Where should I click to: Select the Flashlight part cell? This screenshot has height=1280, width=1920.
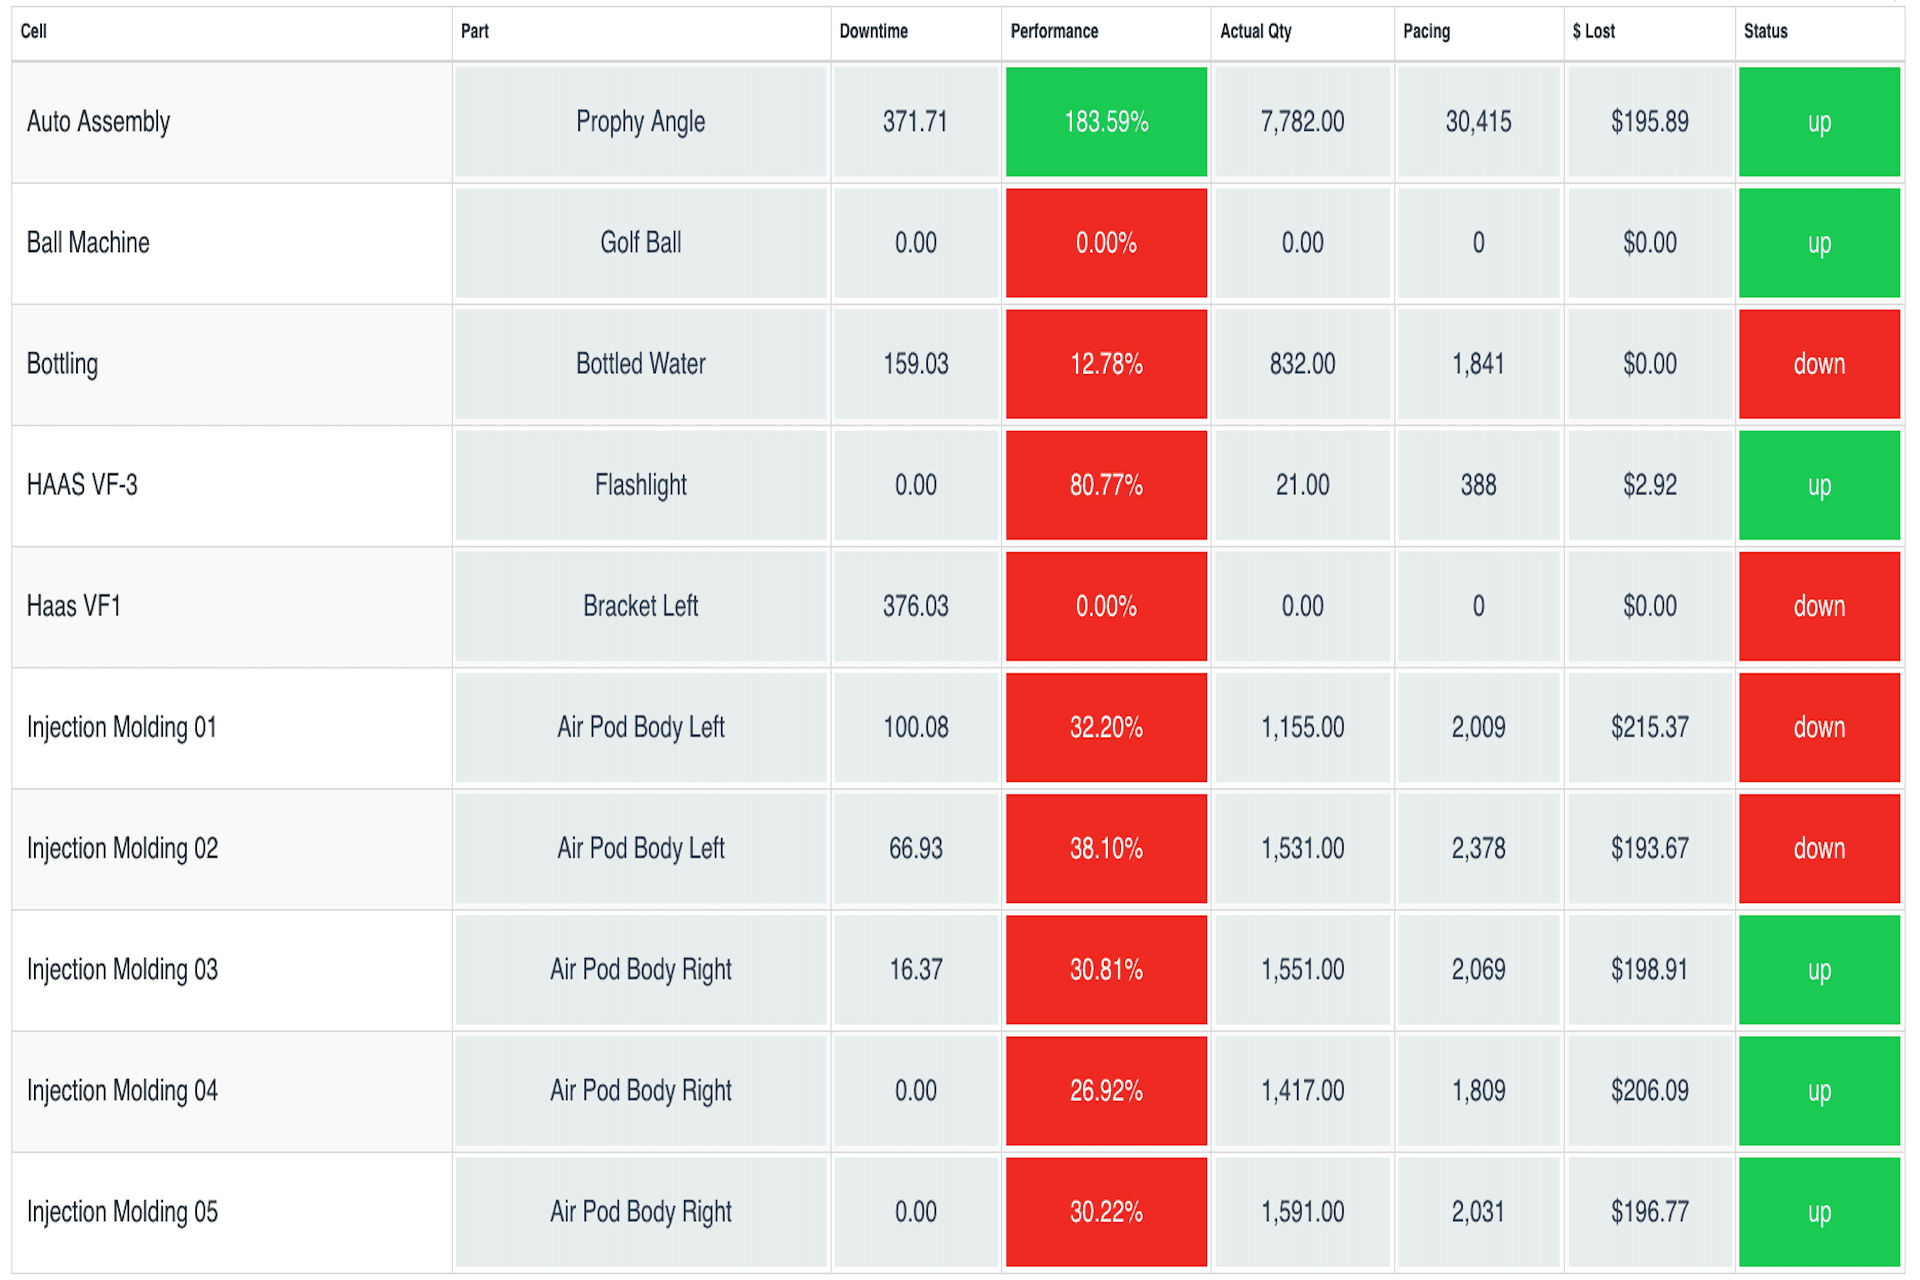click(x=640, y=485)
